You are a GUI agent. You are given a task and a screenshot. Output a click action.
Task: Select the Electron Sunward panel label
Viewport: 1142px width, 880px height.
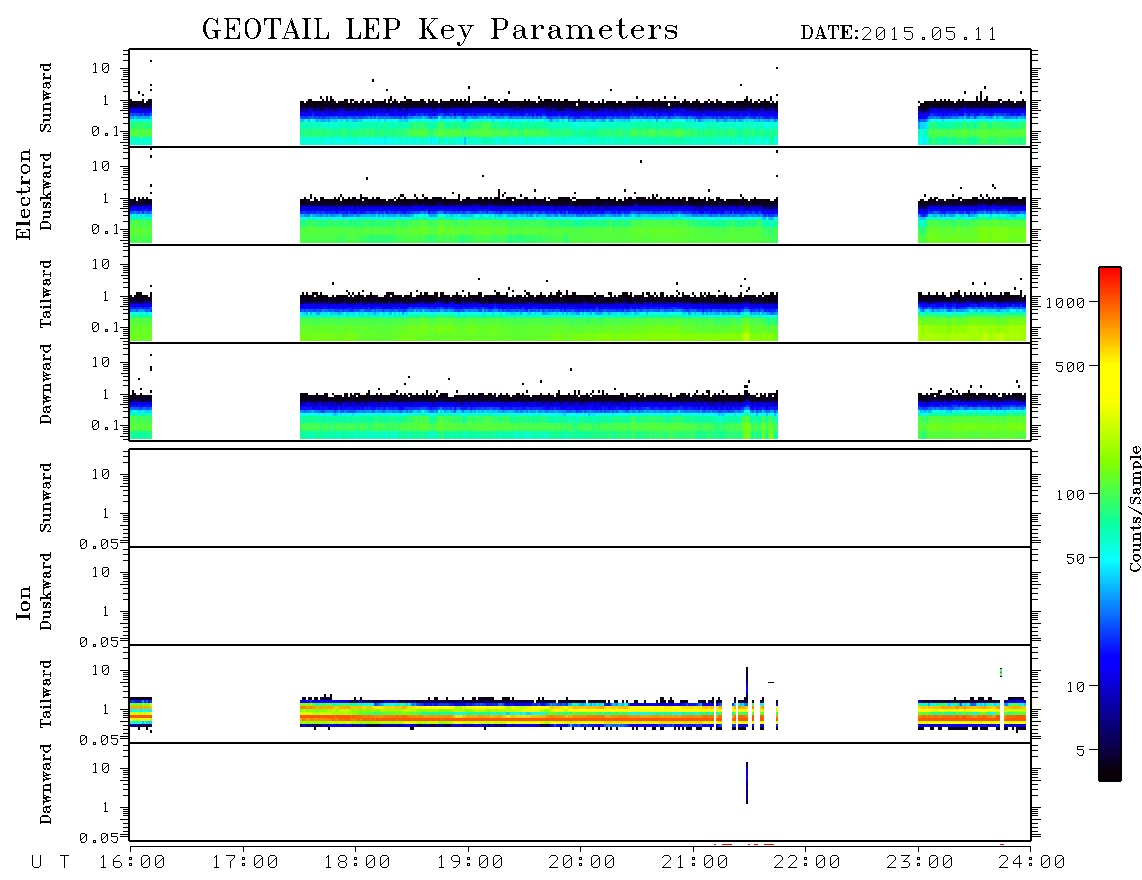(x=46, y=98)
